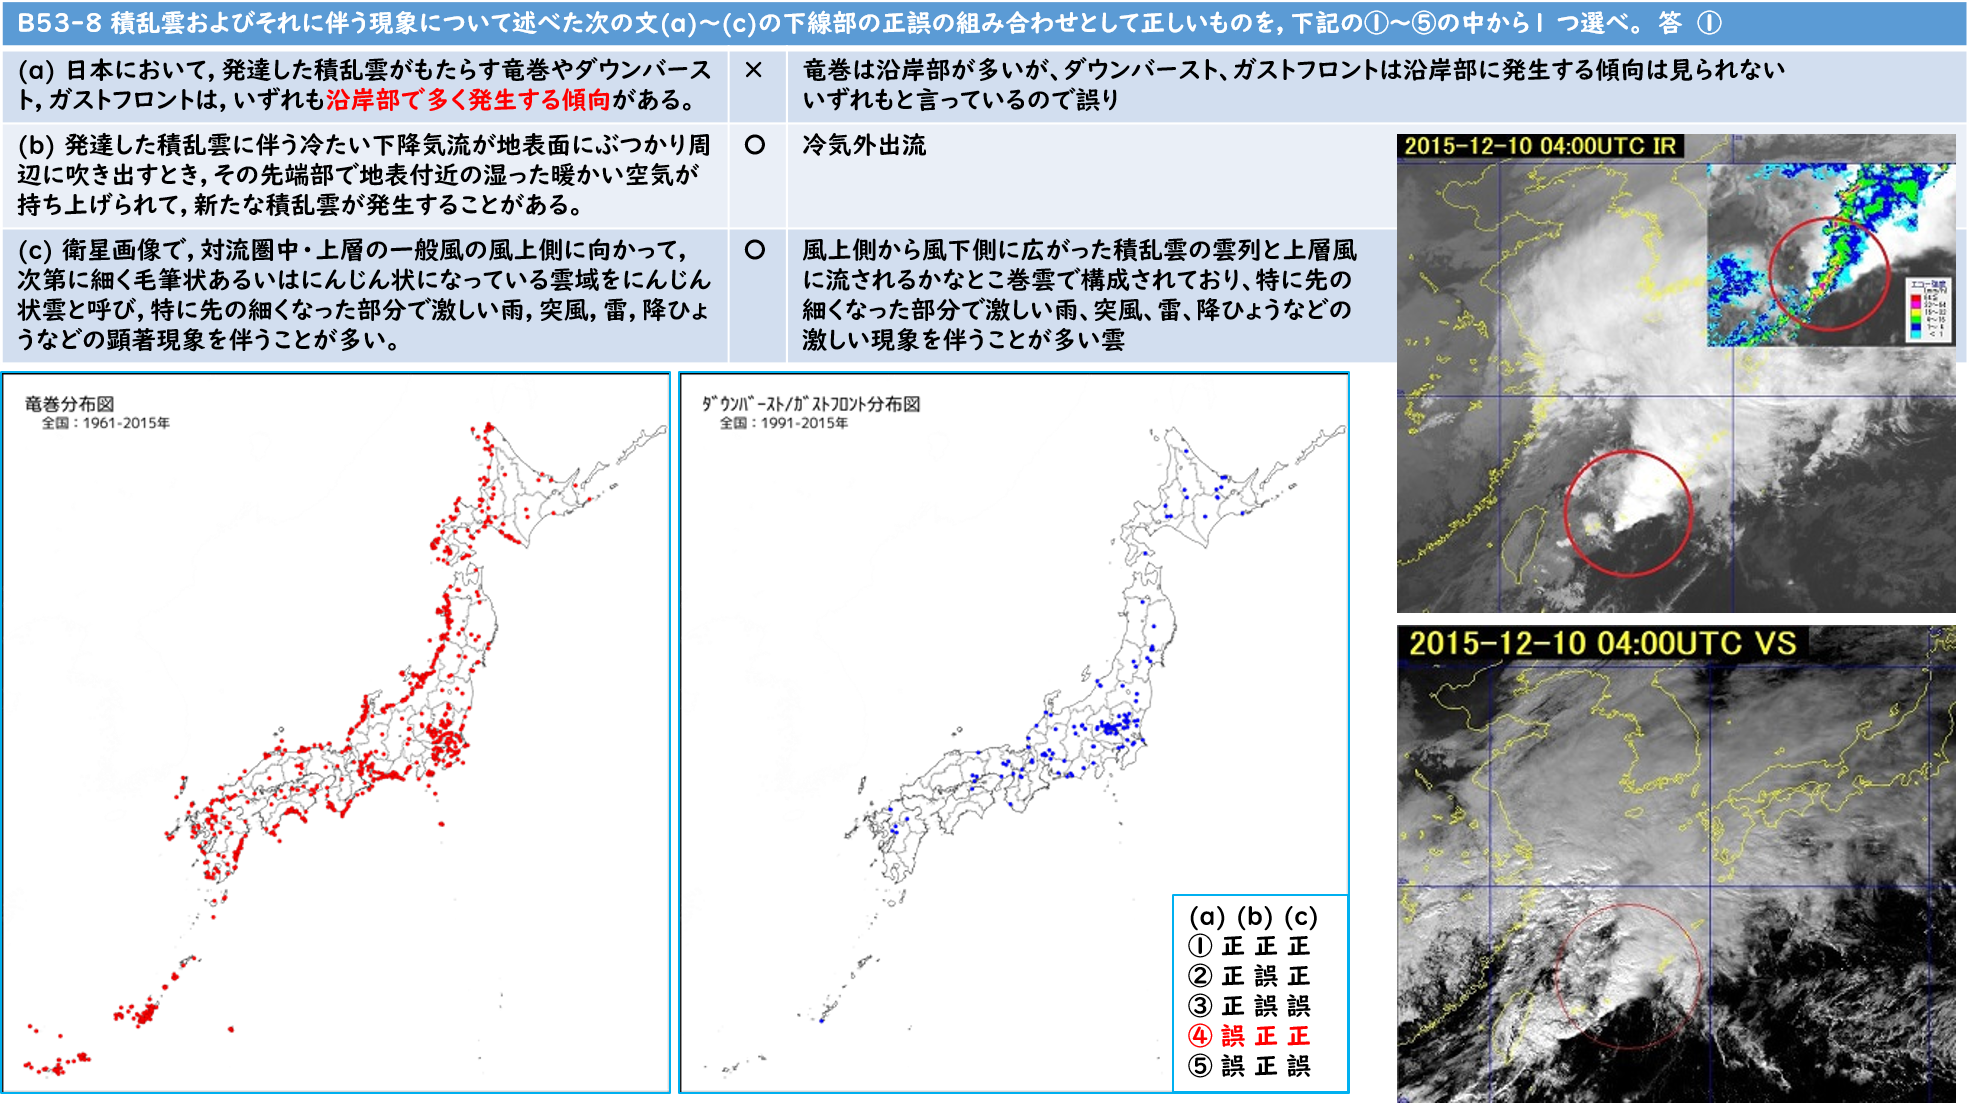Click the red circle in radar echo inset
The height and width of the screenshot is (1103, 1972).
pos(1829,273)
